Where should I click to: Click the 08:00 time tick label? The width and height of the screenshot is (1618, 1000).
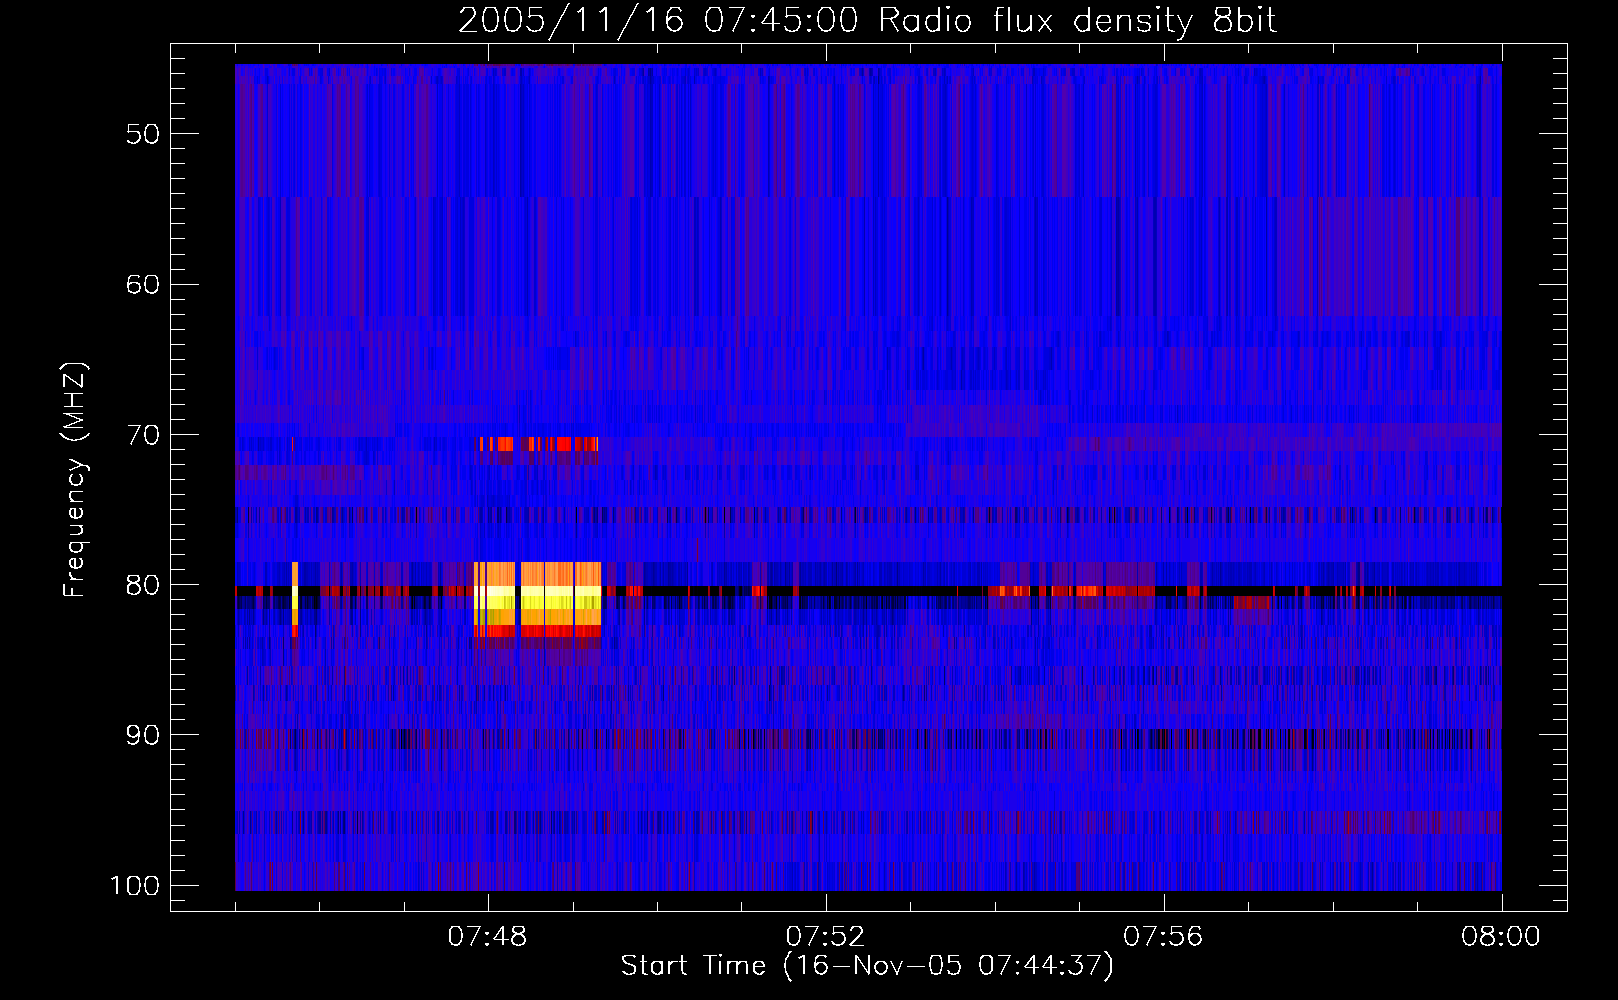(x=1501, y=937)
